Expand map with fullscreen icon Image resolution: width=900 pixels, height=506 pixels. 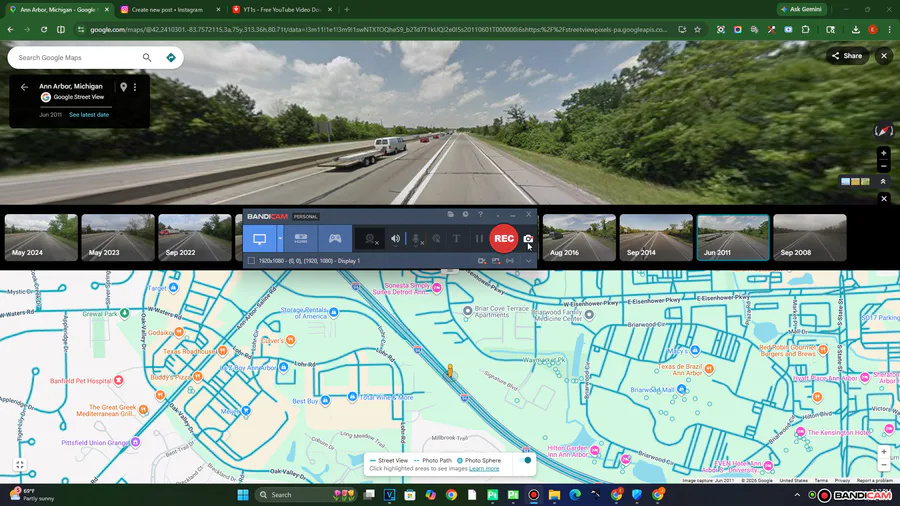coord(20,465)
